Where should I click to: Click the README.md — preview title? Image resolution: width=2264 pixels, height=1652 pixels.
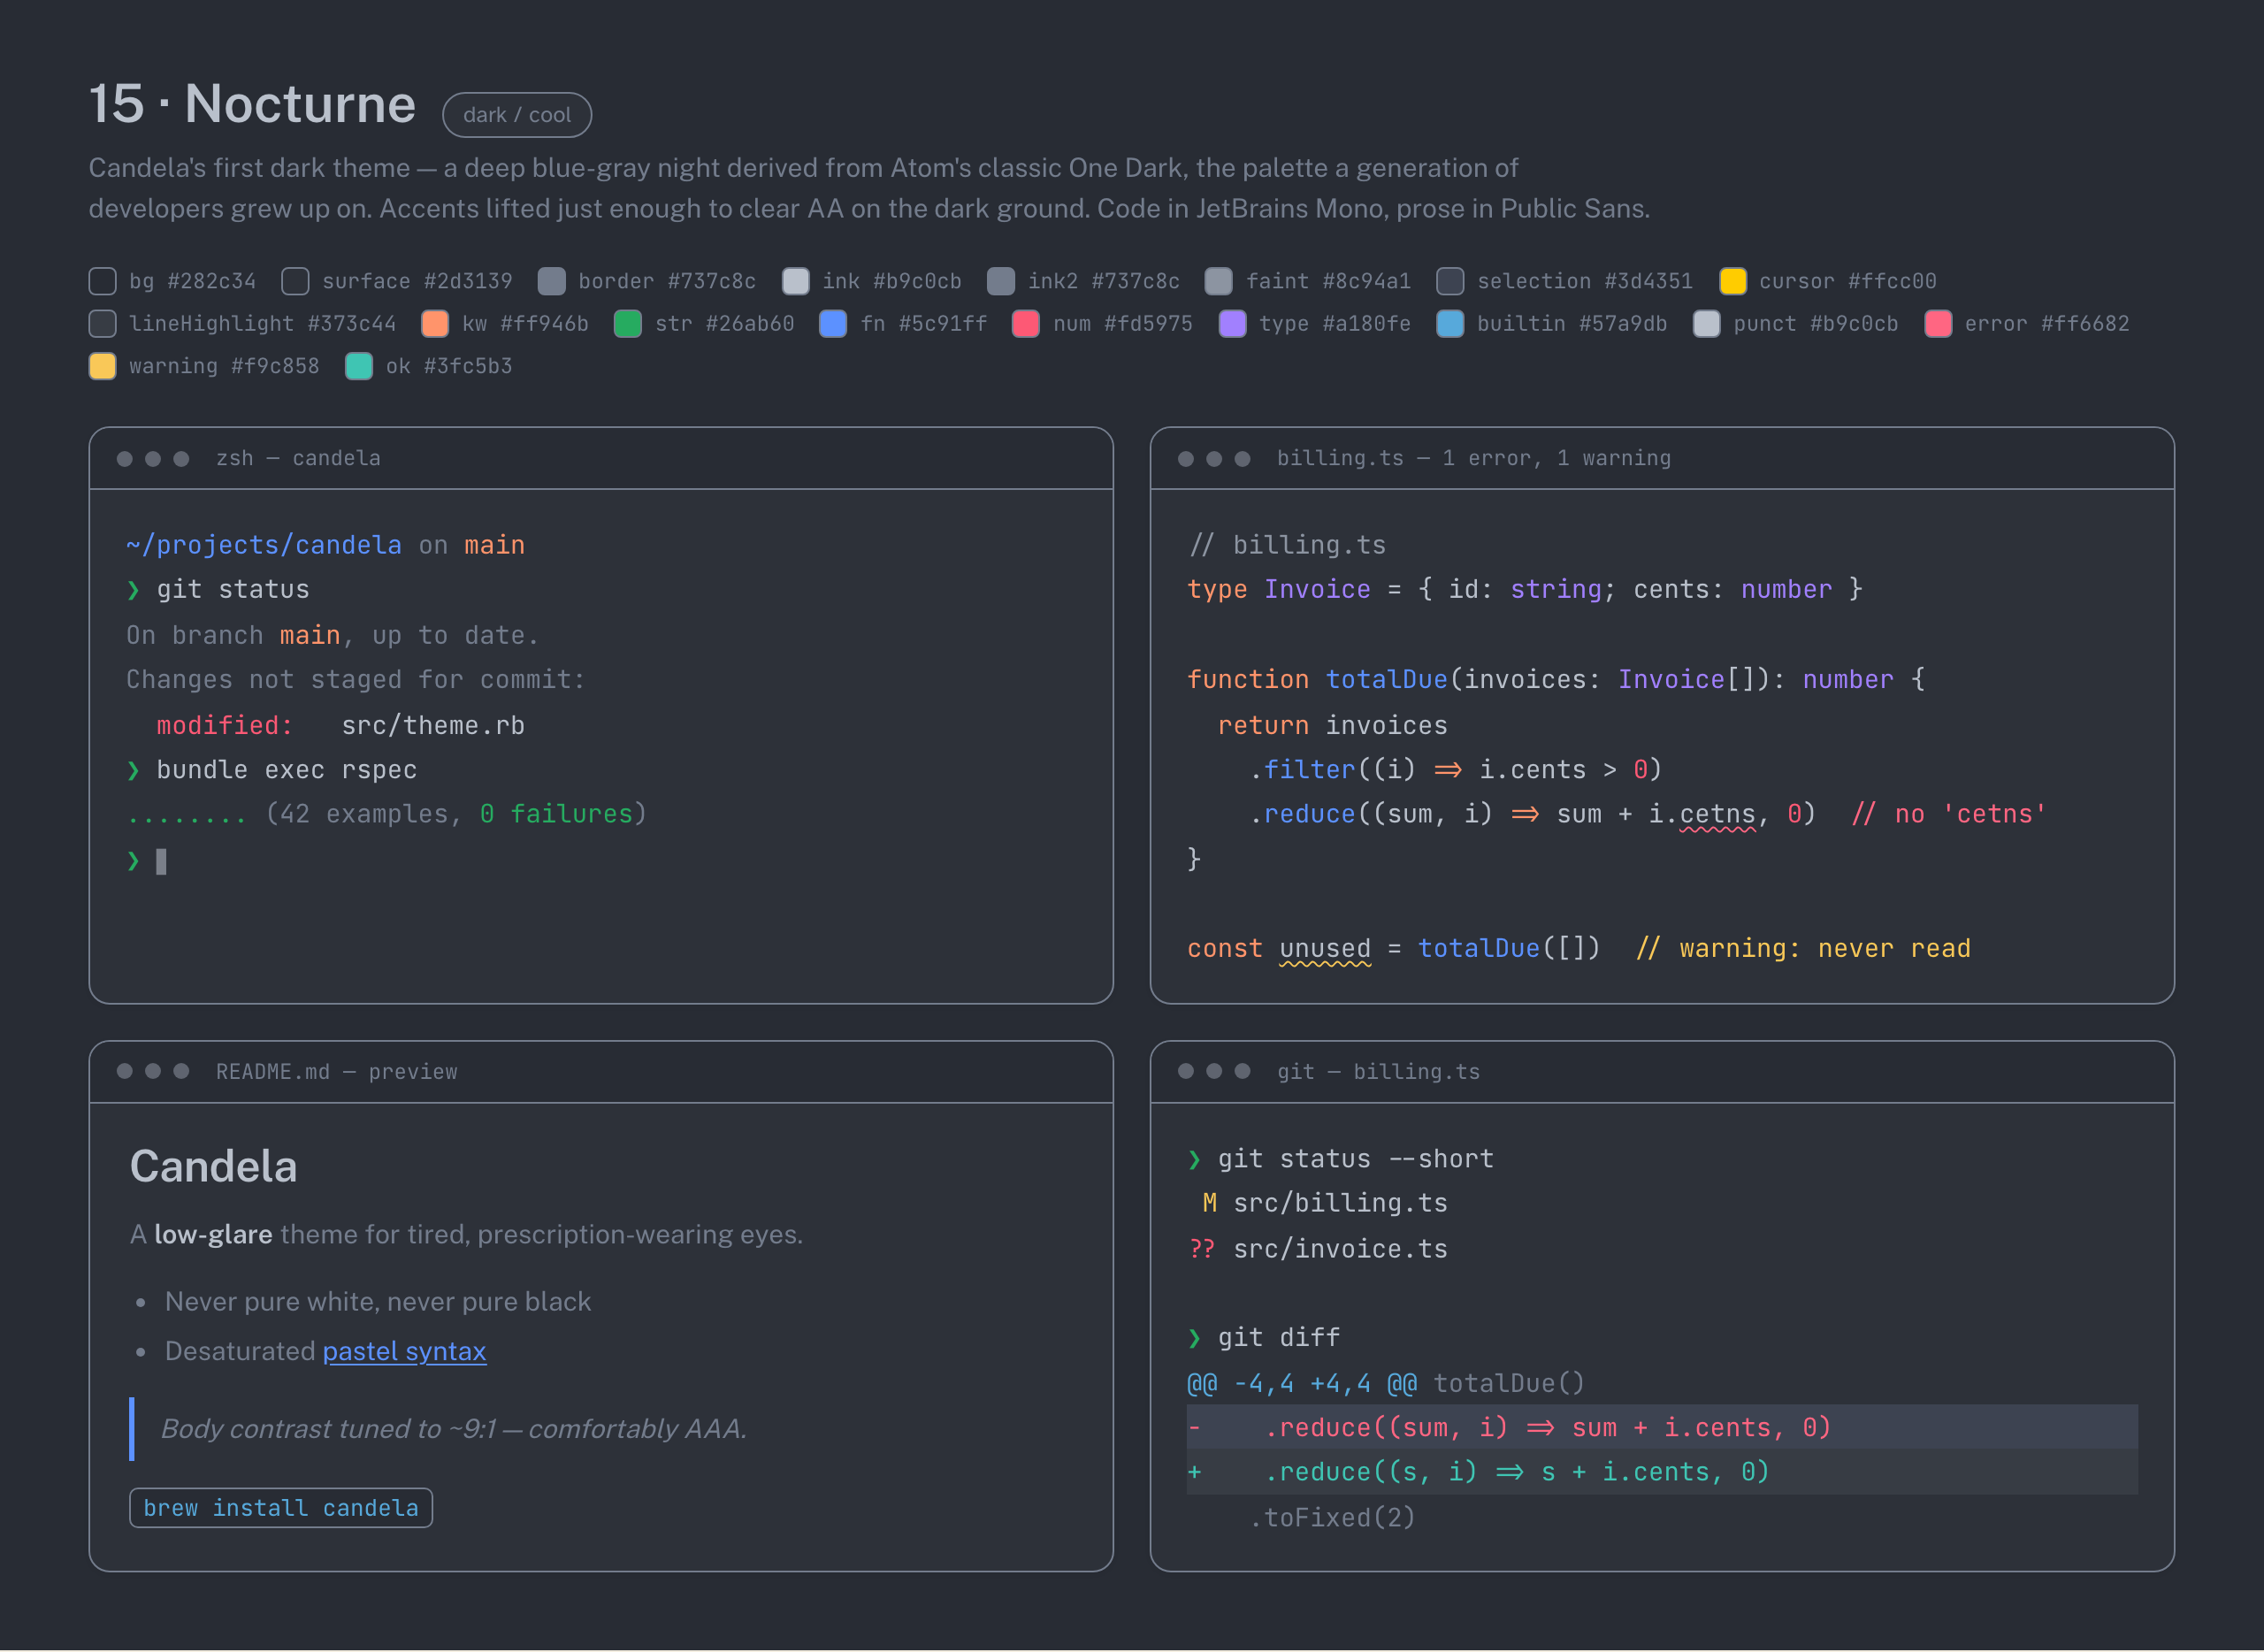point(337,1071)
